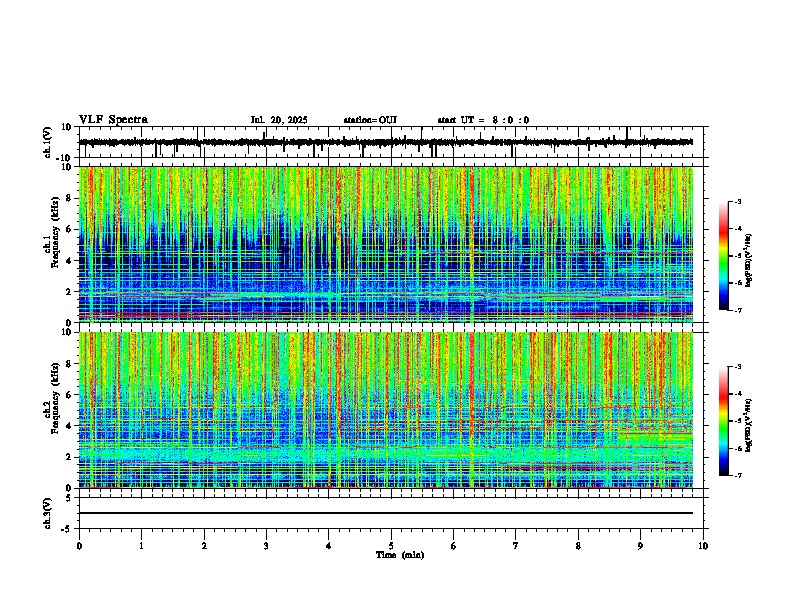Screen dimensions: 792x612
Task: Click the ch.1 voltage waveform trace
Action: 386,142
